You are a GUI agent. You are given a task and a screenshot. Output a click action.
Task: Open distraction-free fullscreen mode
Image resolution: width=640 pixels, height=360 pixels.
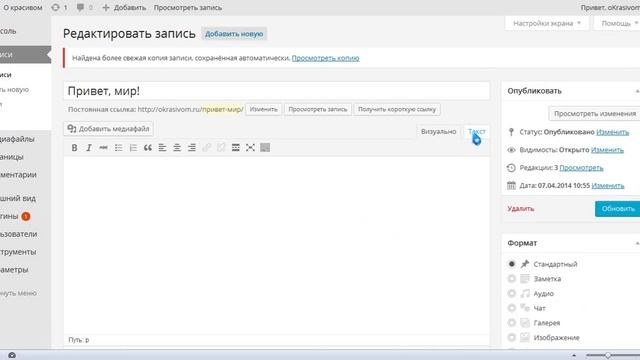pos(251,148)
